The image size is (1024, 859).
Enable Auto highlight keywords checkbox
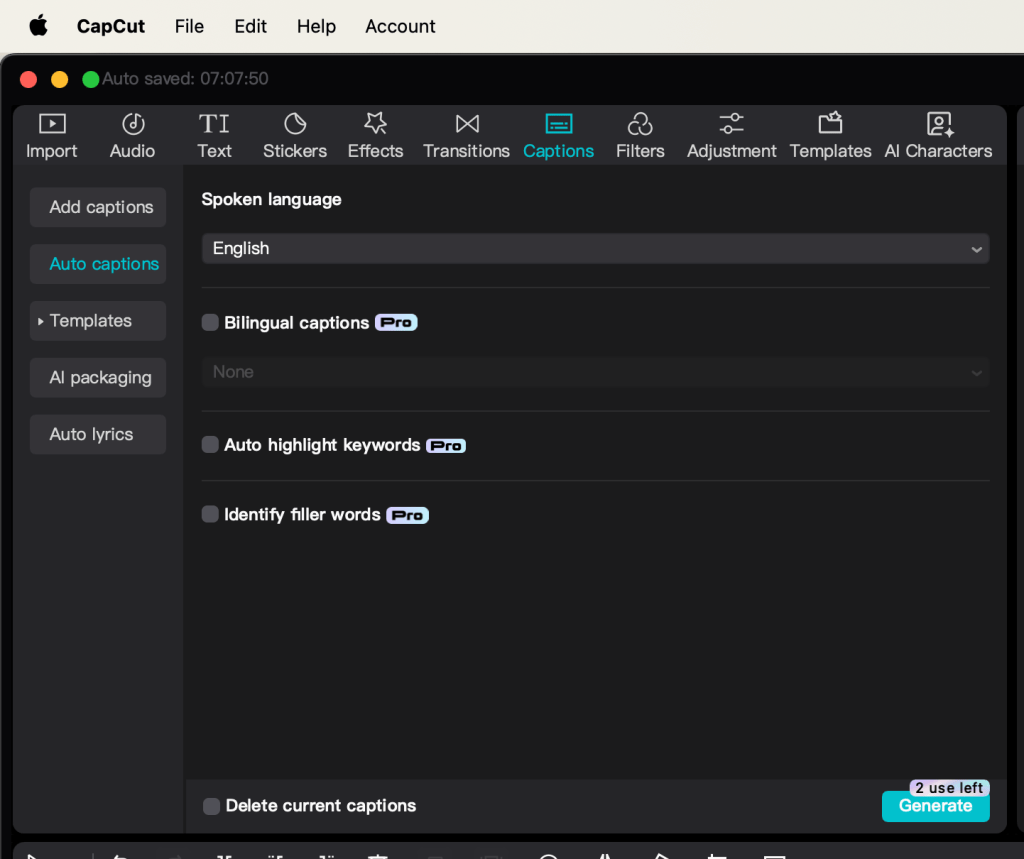click(x=210, y=445)
